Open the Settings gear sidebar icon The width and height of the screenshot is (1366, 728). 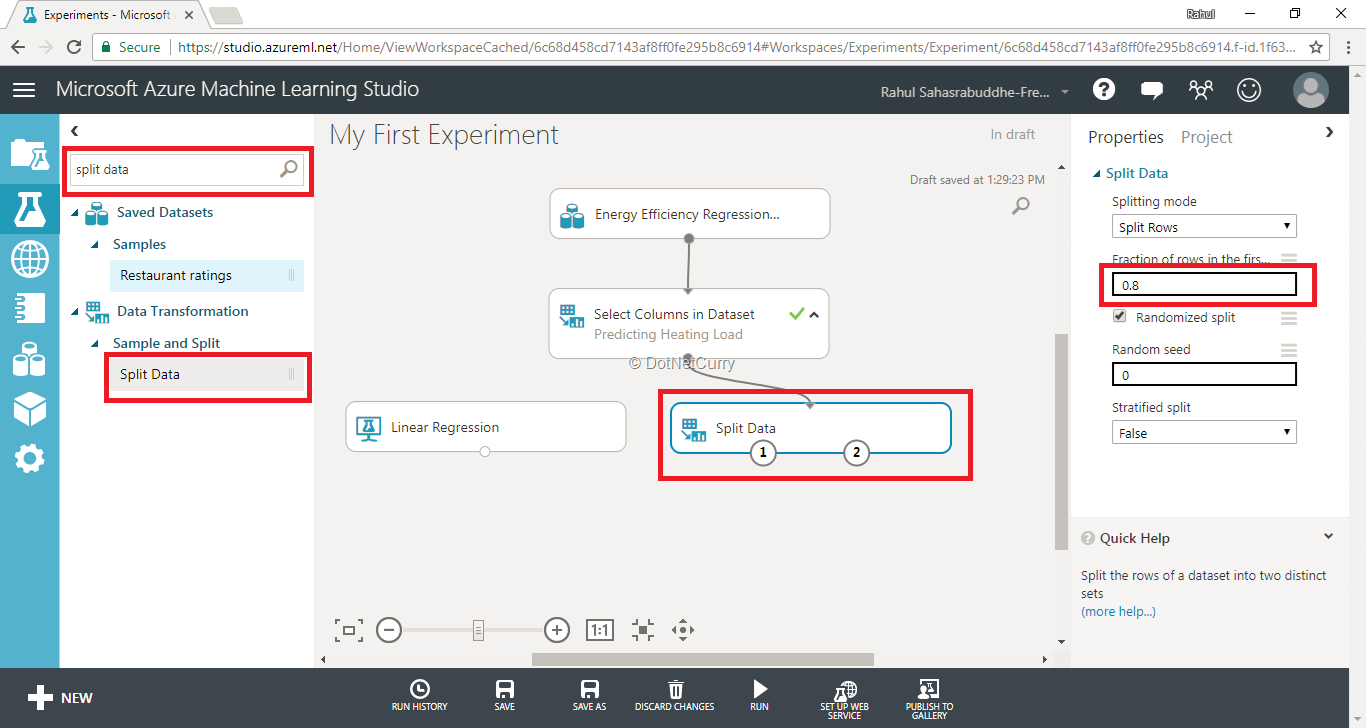tap(29, 459)
